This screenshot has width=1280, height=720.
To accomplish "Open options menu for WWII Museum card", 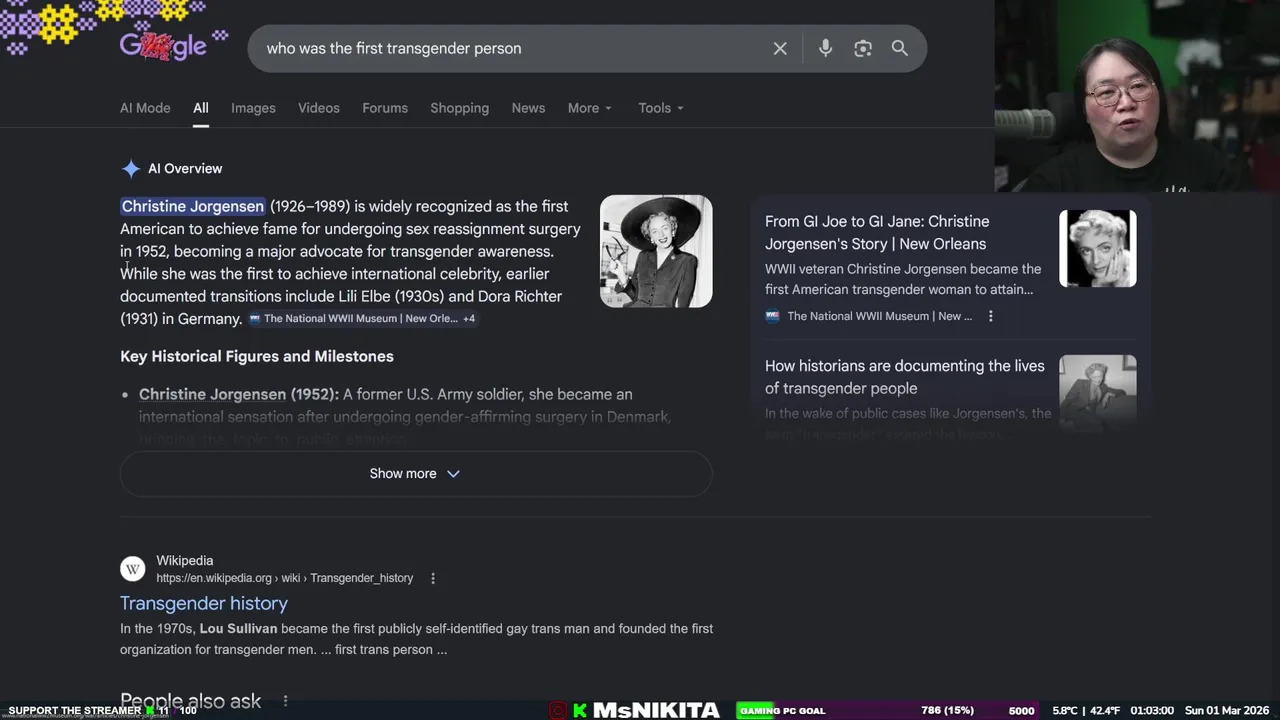I will (991, 316).
